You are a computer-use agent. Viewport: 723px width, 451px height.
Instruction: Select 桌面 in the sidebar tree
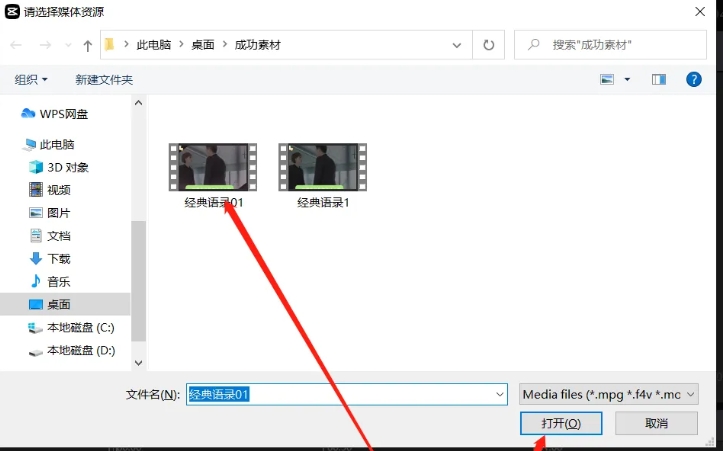(65, 304)
